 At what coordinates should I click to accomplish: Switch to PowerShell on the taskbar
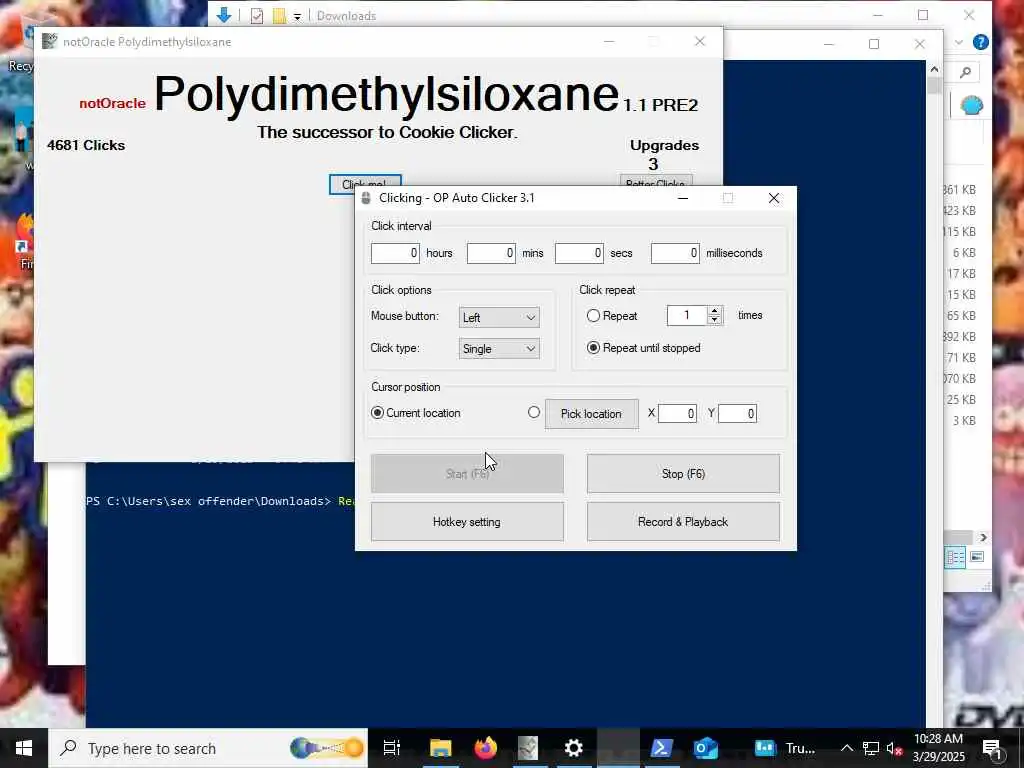coord(662,748)
